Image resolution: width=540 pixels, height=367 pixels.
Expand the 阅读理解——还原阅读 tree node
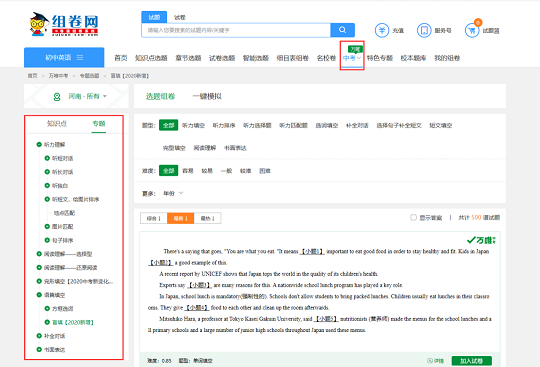pyautogui.click(x=39, y=268)
